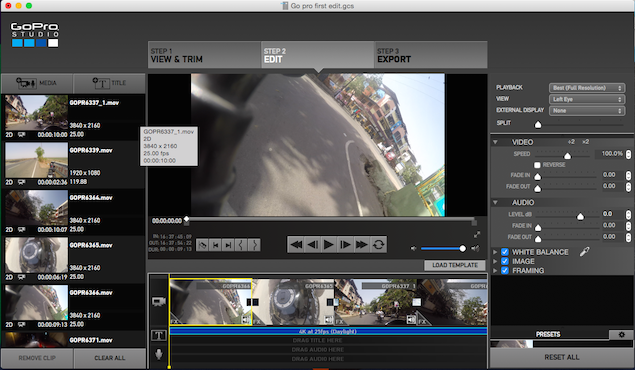Image resolution: width=635 pixels, height=370 pixels.
Task: Step forward one frame
Action: coord(345,245)
